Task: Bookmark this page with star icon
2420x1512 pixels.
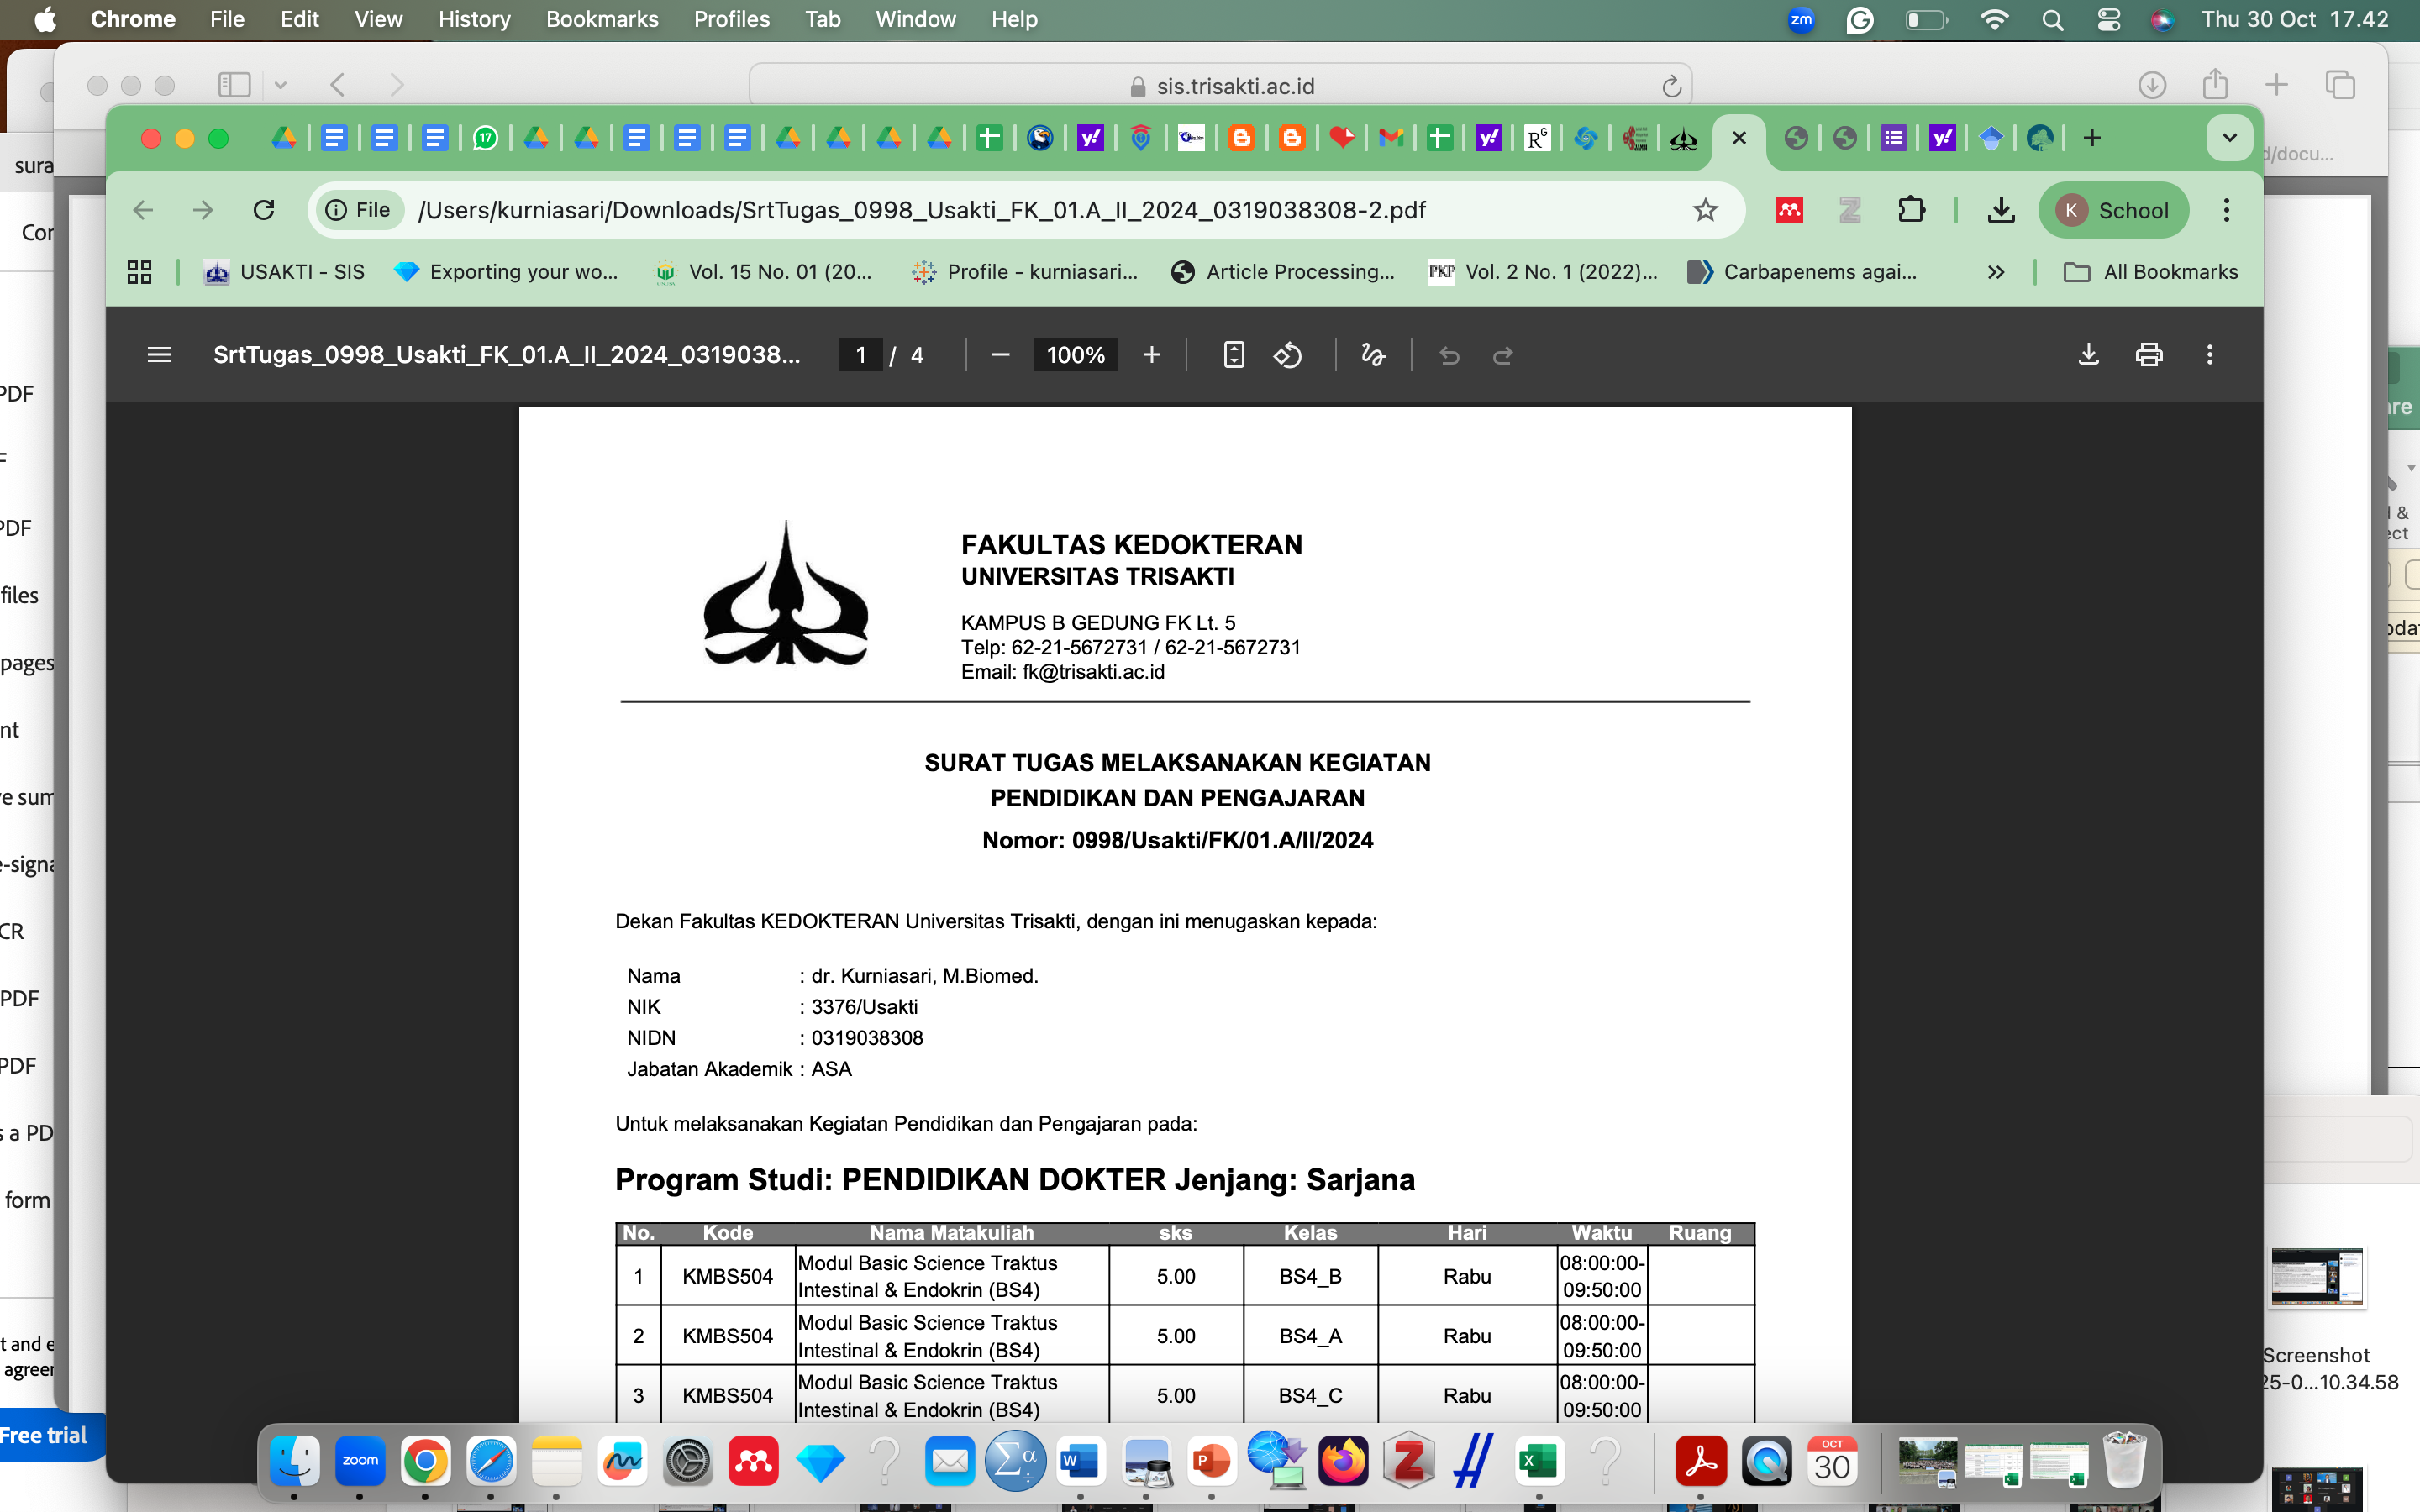Action: pyautogui.click(x=1705, y=210)
